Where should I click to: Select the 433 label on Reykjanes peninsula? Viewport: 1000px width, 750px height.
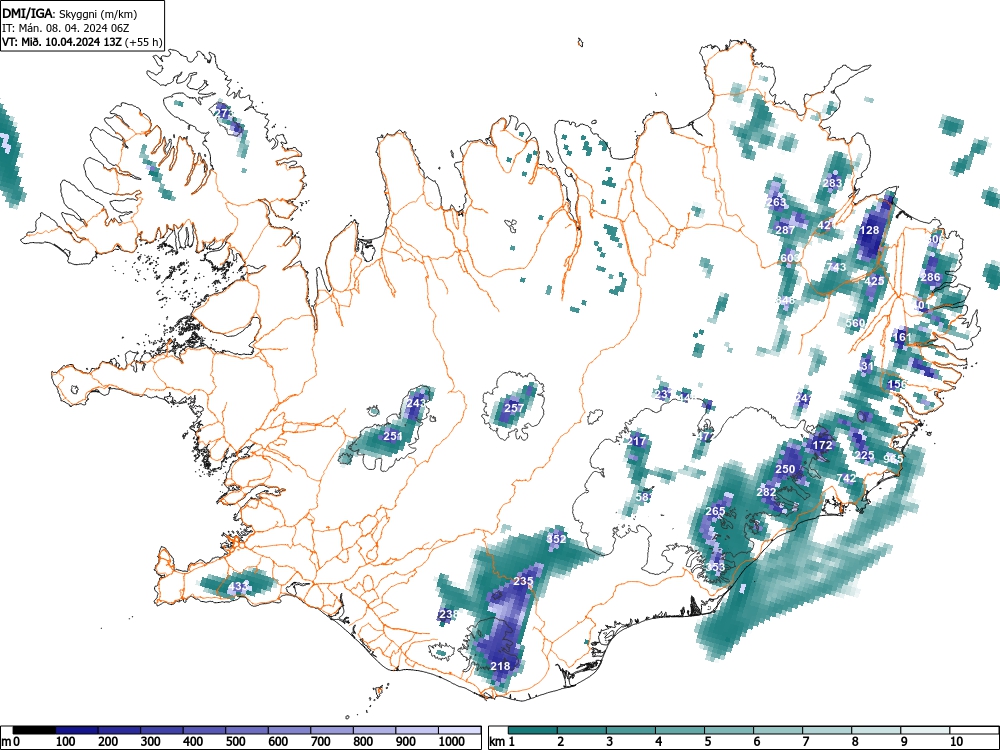239,586
